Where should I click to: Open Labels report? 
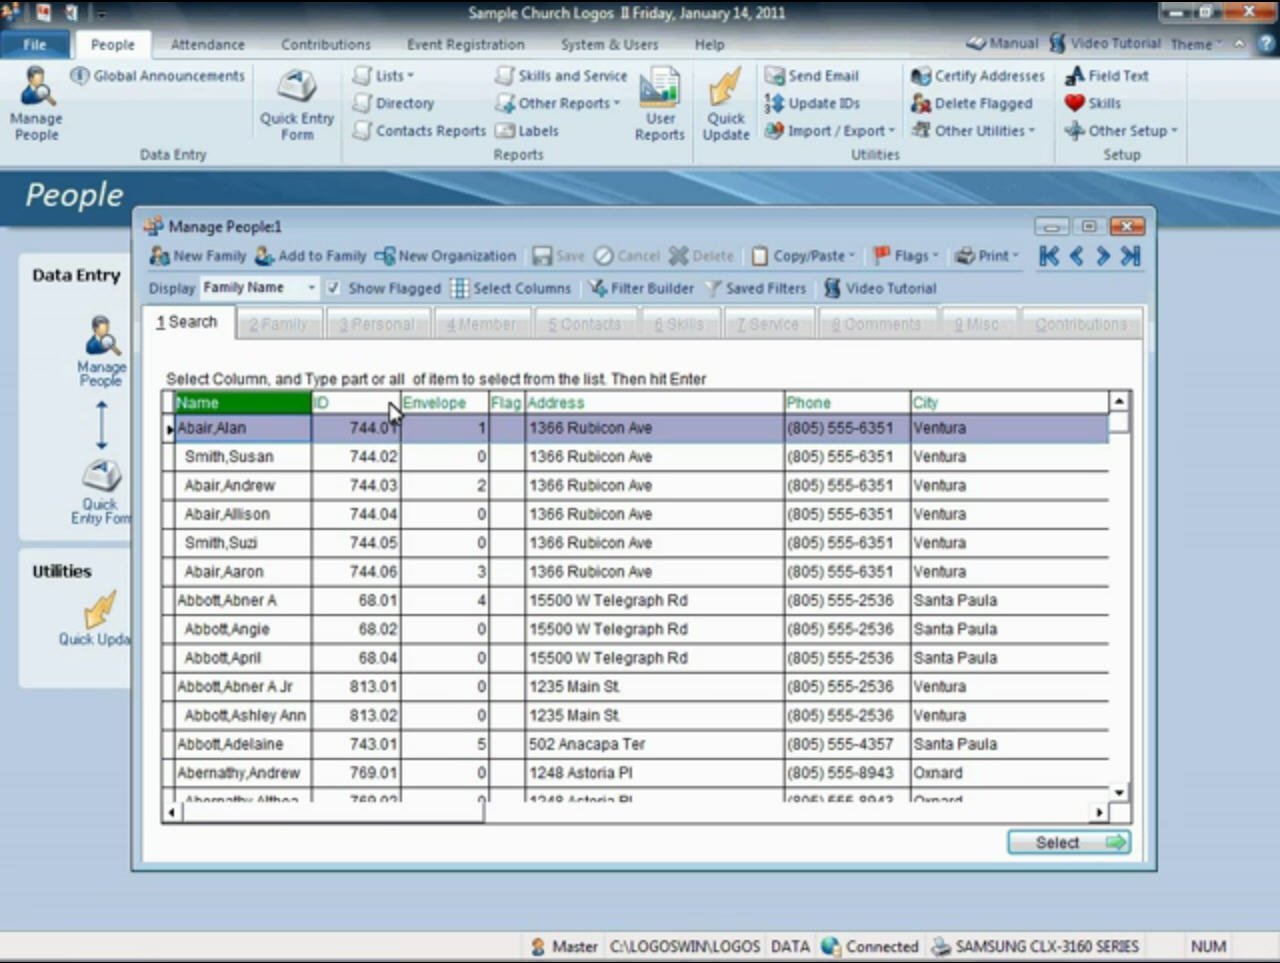click(x=527, y=131)
